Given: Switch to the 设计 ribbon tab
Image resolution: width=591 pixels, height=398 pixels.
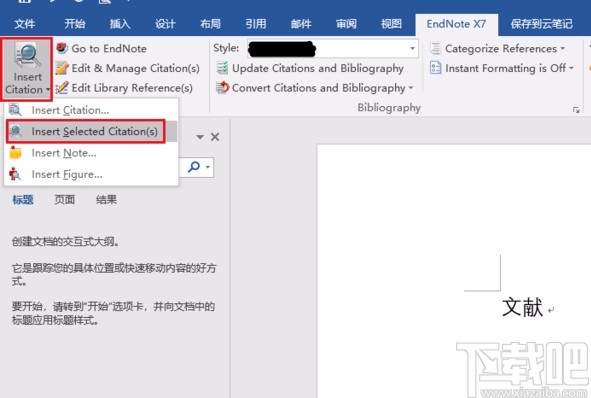Looking at the screenshot, I should click(x=165, y=24).
